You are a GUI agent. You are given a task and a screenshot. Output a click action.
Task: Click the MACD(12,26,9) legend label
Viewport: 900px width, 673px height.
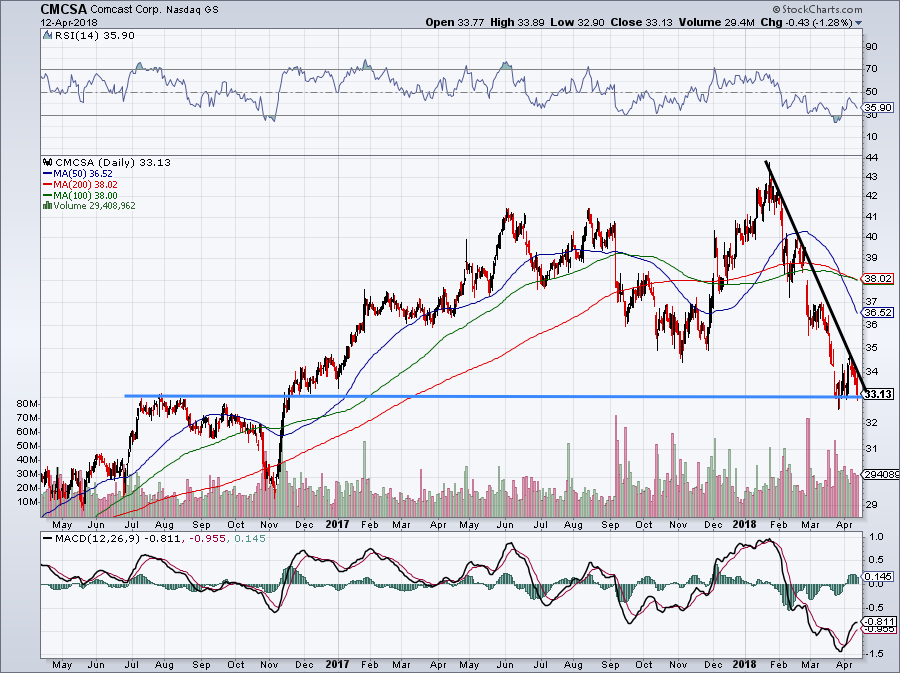(98, 539)
